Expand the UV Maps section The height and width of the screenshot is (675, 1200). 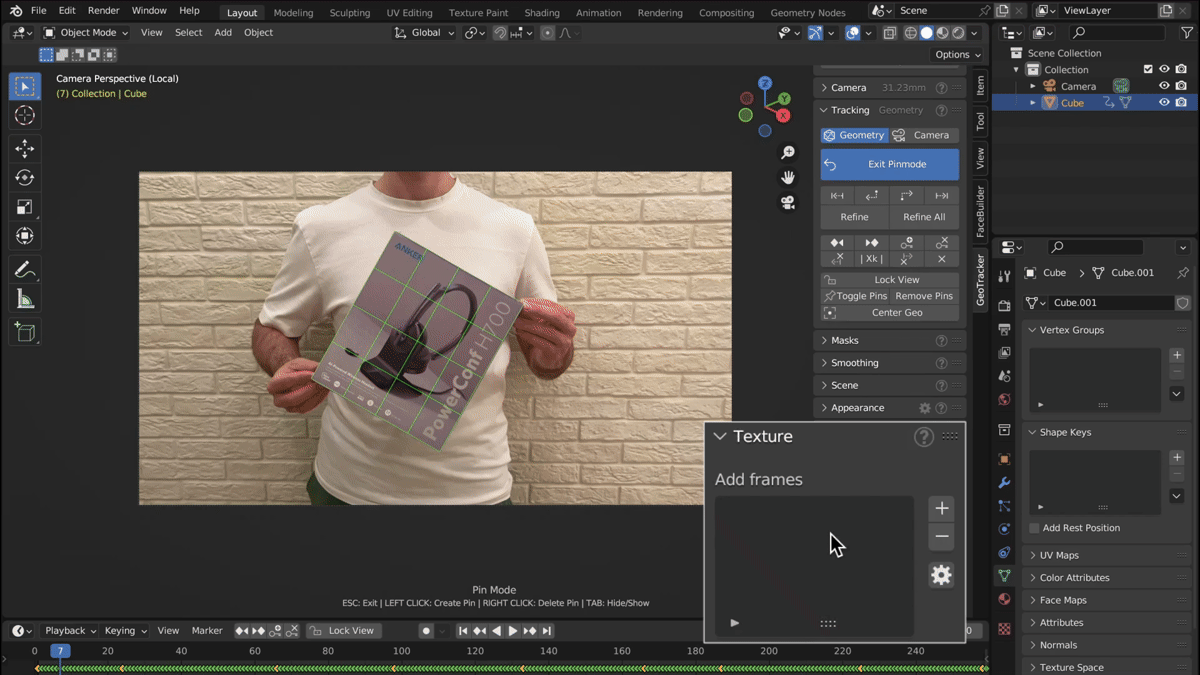point(1058,555)
